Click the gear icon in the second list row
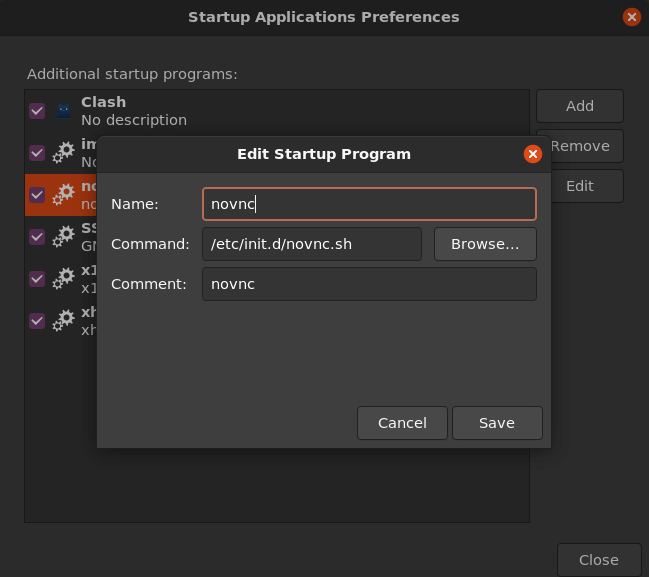 (63, 152)
